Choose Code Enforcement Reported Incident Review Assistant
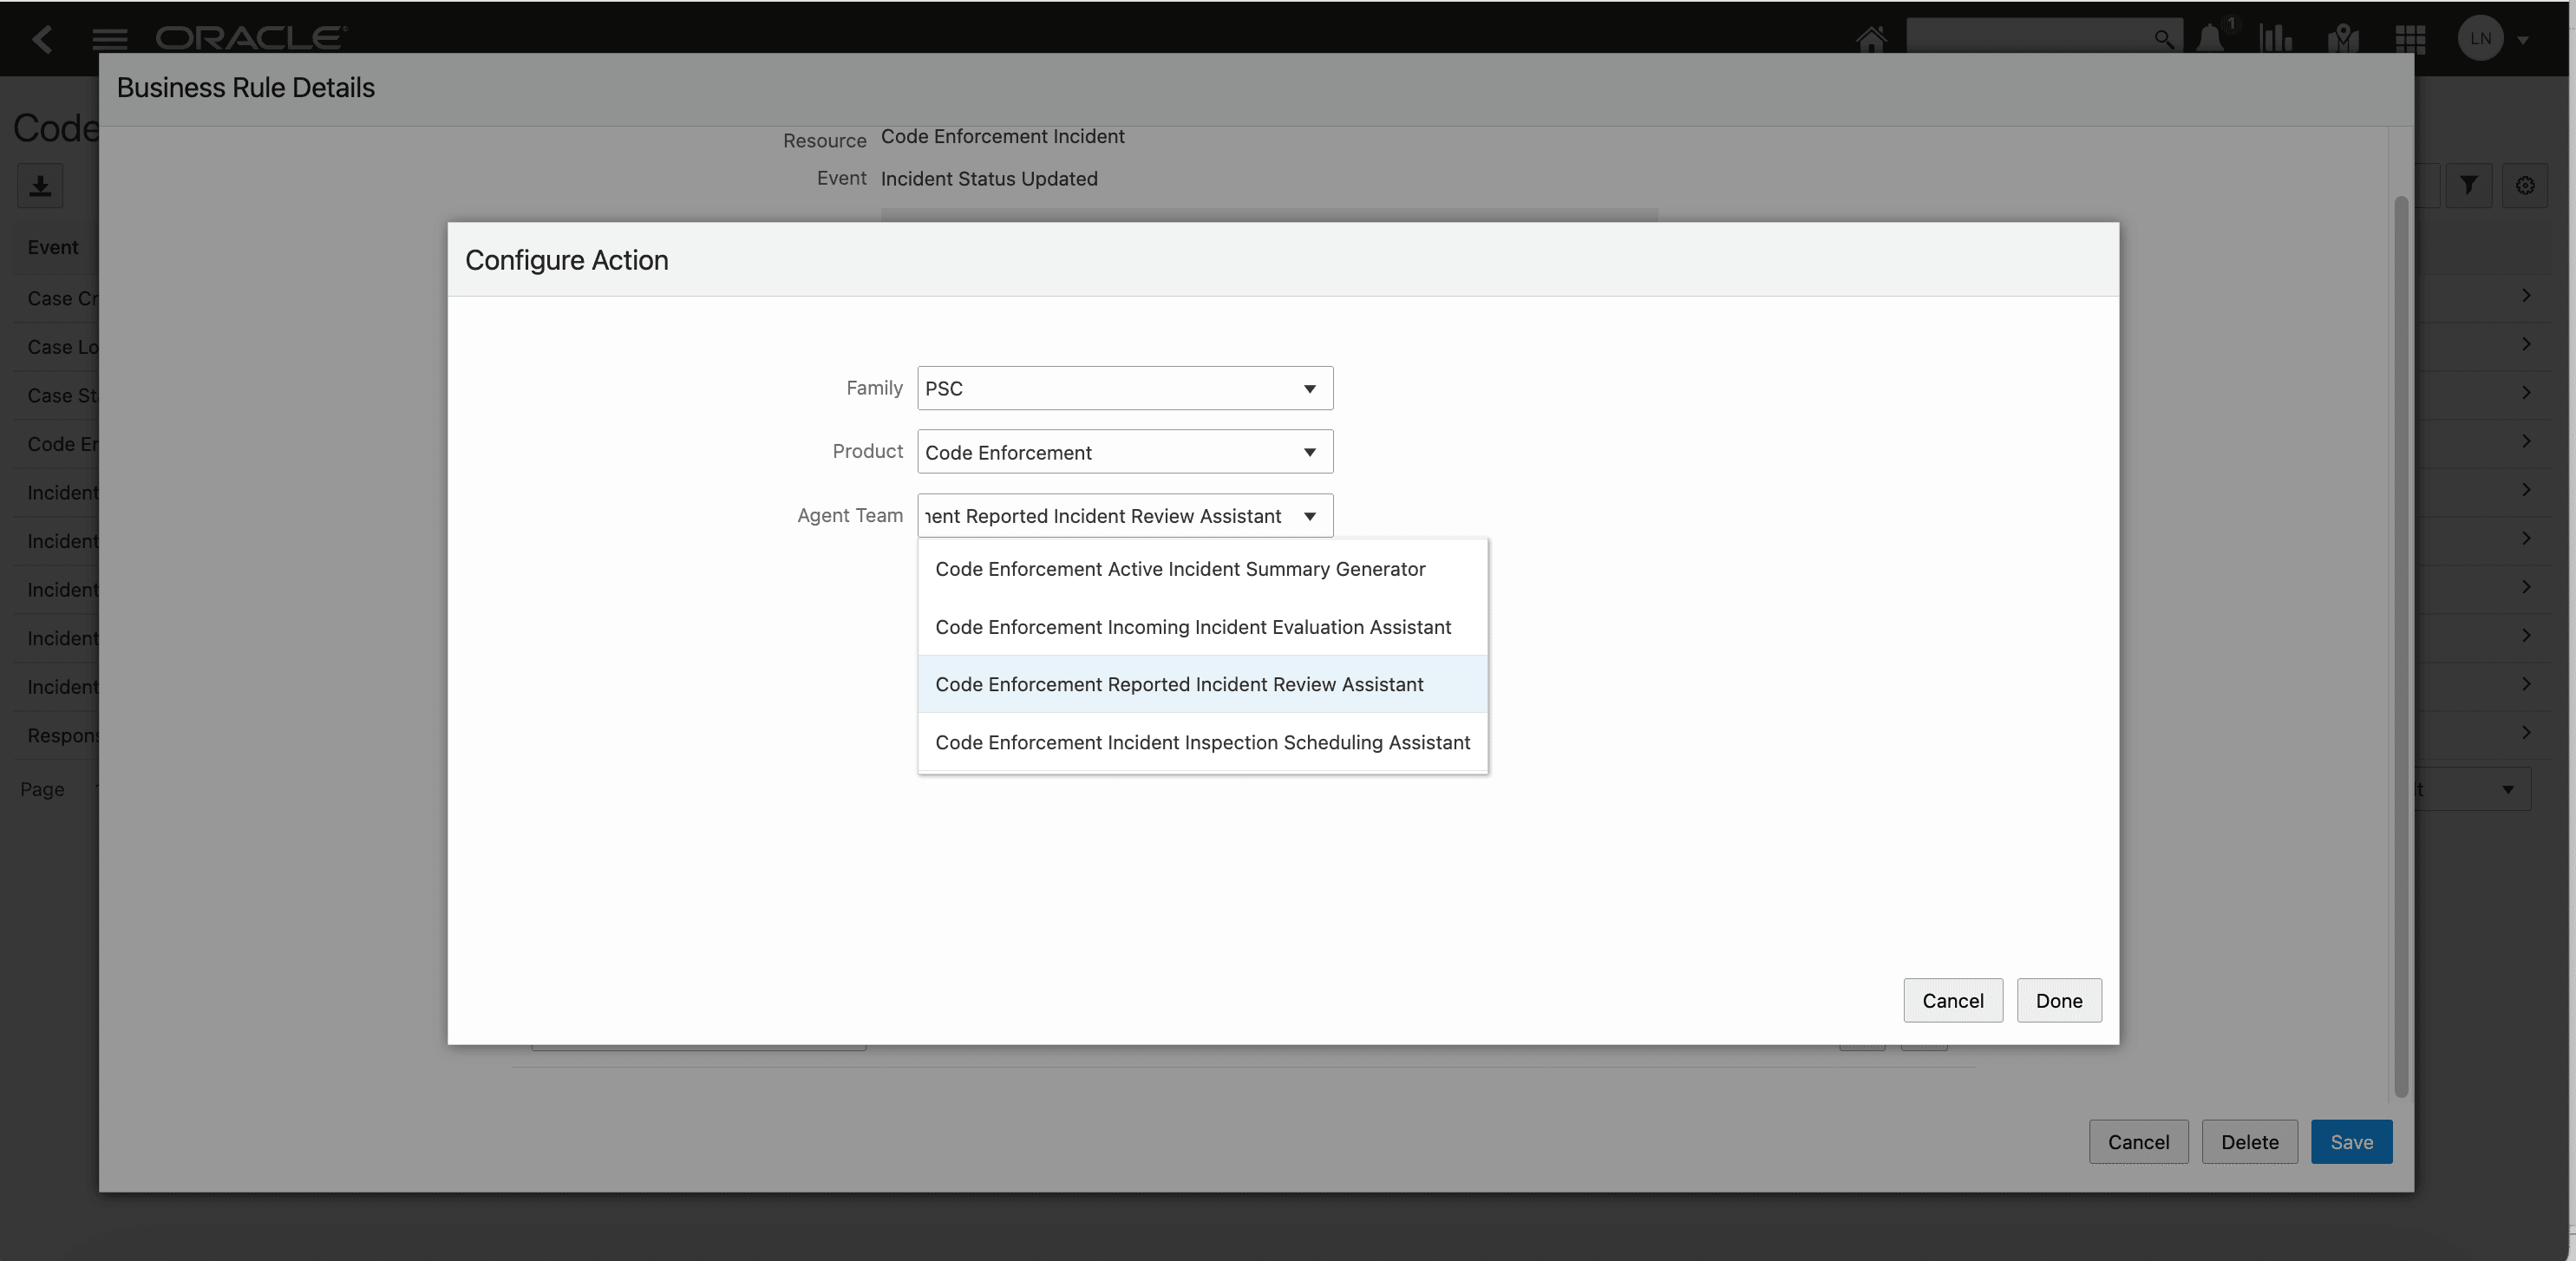This screenshot has height=1261, width=2576. click(x=1203, y=684)
